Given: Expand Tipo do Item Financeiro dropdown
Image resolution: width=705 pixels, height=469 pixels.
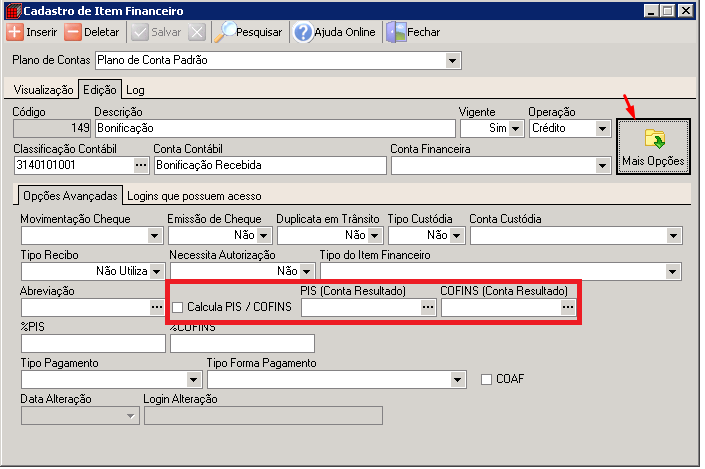Looking at the screenshot, I should tap(673, 272).
